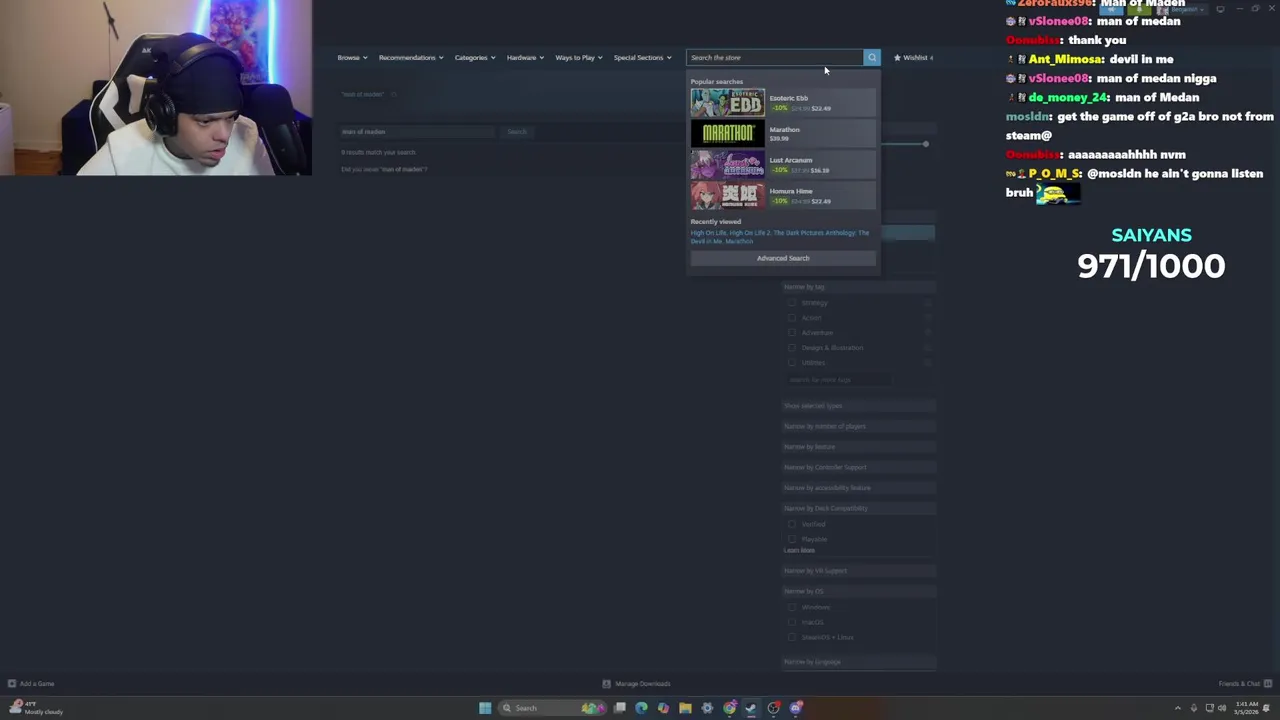Open the Marathon game thumbnail
Viewport: 1280px width, 720px height.
728,134
